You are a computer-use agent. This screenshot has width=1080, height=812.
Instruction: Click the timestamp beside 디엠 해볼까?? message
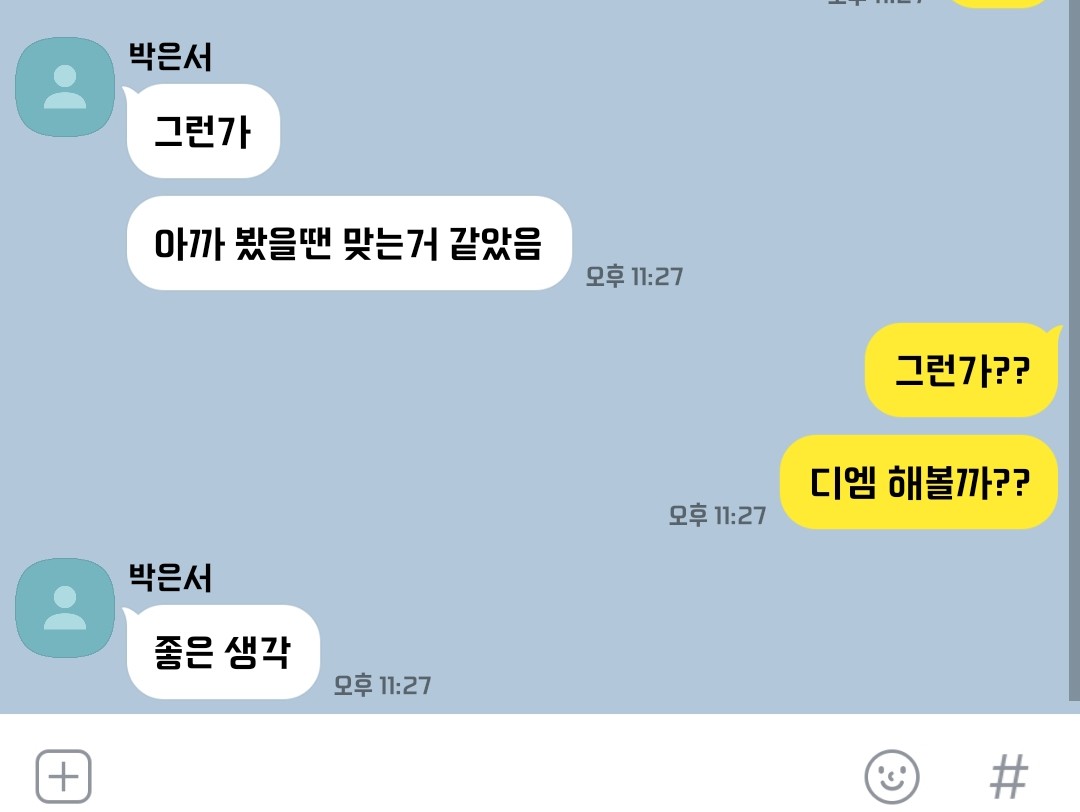tap(717, 515)
